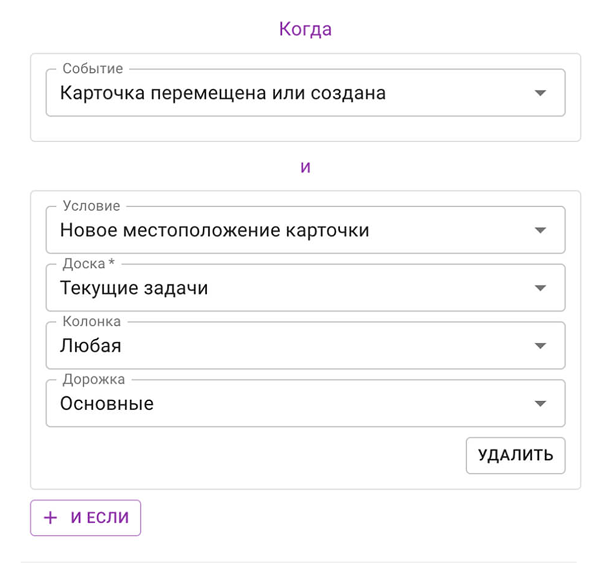Open the 'Текущие задачи' board selector

(x=305, y=288)
